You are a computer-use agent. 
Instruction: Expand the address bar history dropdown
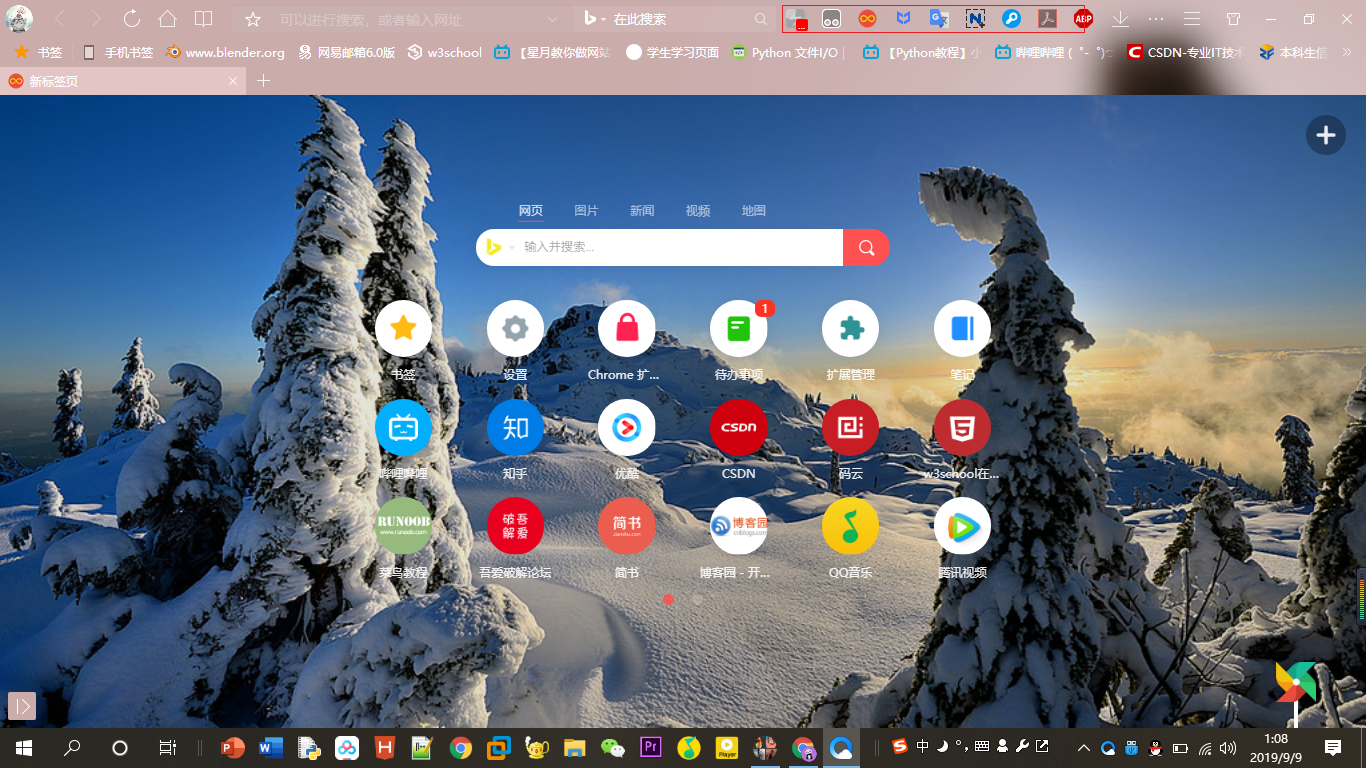click(552, 19)
